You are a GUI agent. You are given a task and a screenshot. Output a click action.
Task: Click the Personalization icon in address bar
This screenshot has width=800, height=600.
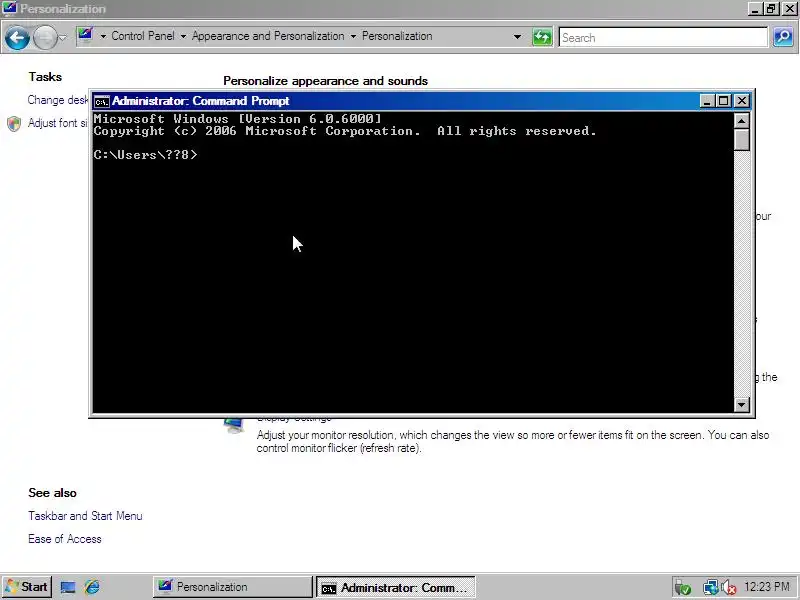(x=85, y=36)
